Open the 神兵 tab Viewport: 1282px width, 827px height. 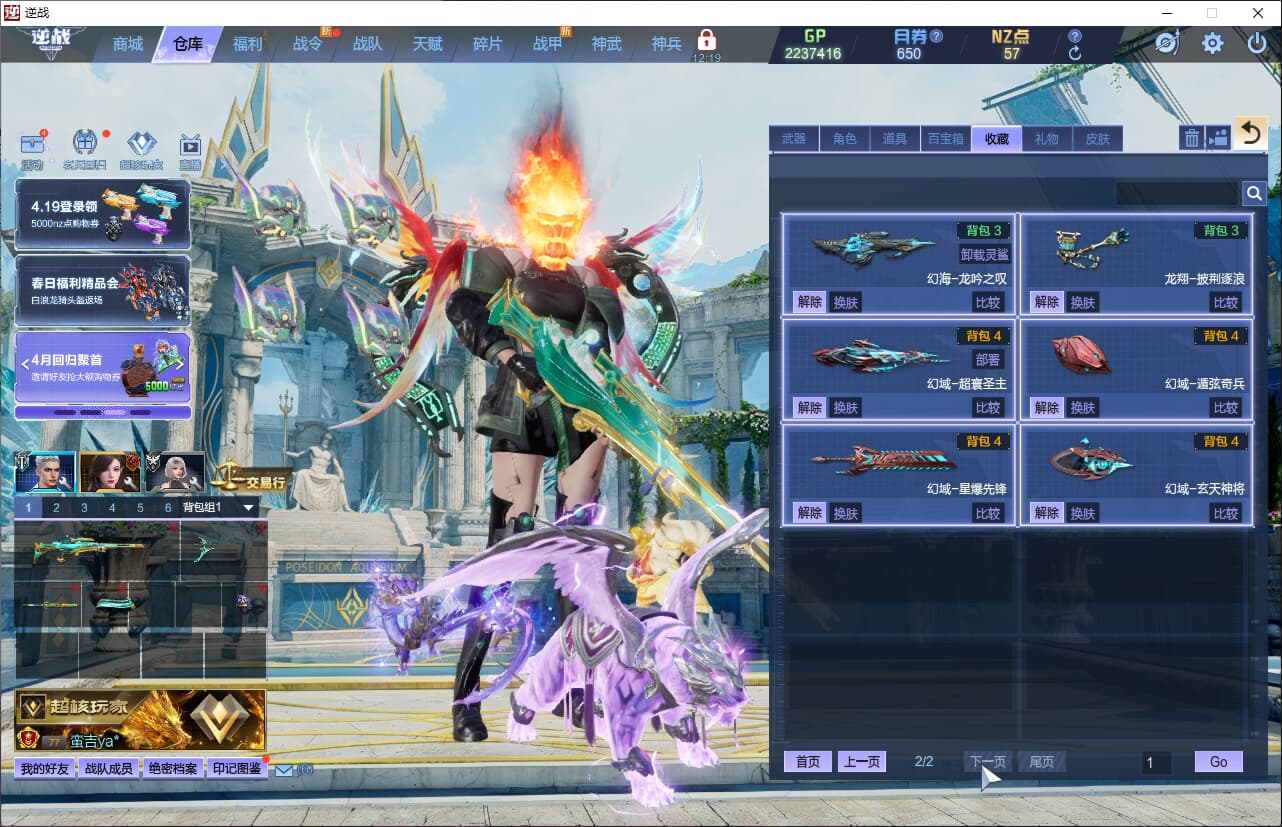pos(666,44)
